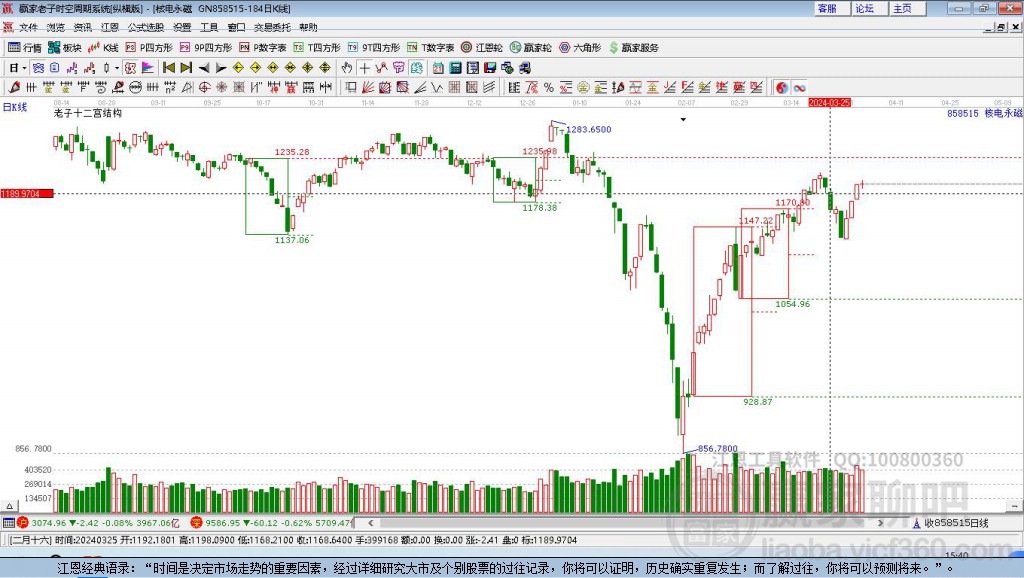Image resolution: width=1024 pixels, height=578 pixels.
Task: Click the red-blue yin-yang icon
Action: click(782, 88)
